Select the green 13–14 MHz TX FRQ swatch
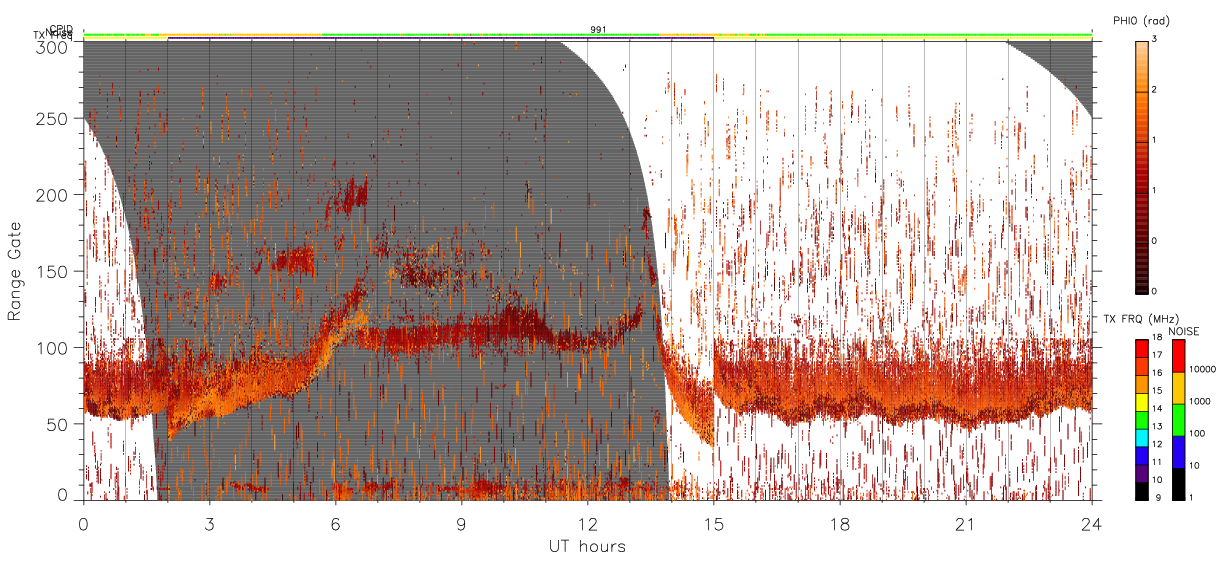 (1143, 420)
